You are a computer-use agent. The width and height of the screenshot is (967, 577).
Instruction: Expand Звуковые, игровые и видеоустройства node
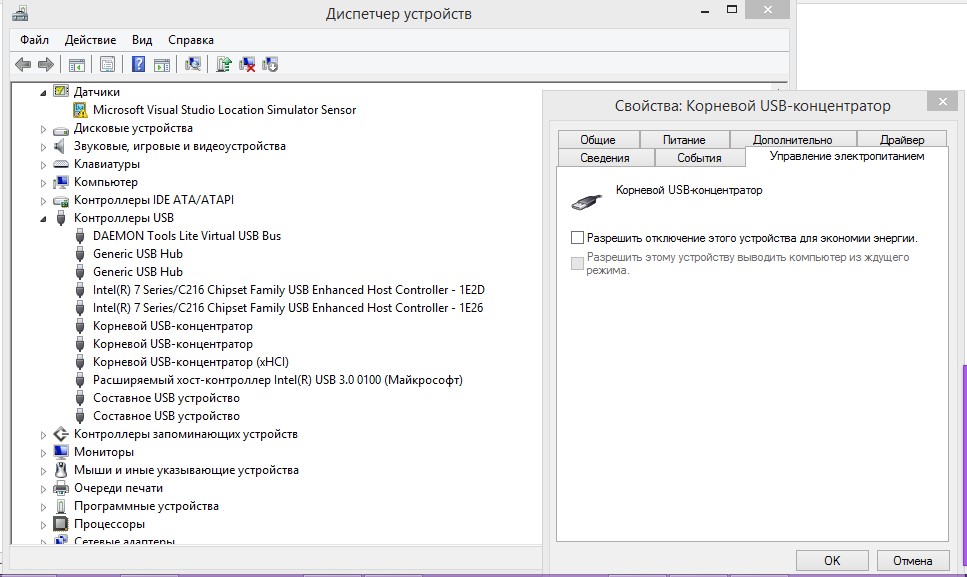(43, 147)
